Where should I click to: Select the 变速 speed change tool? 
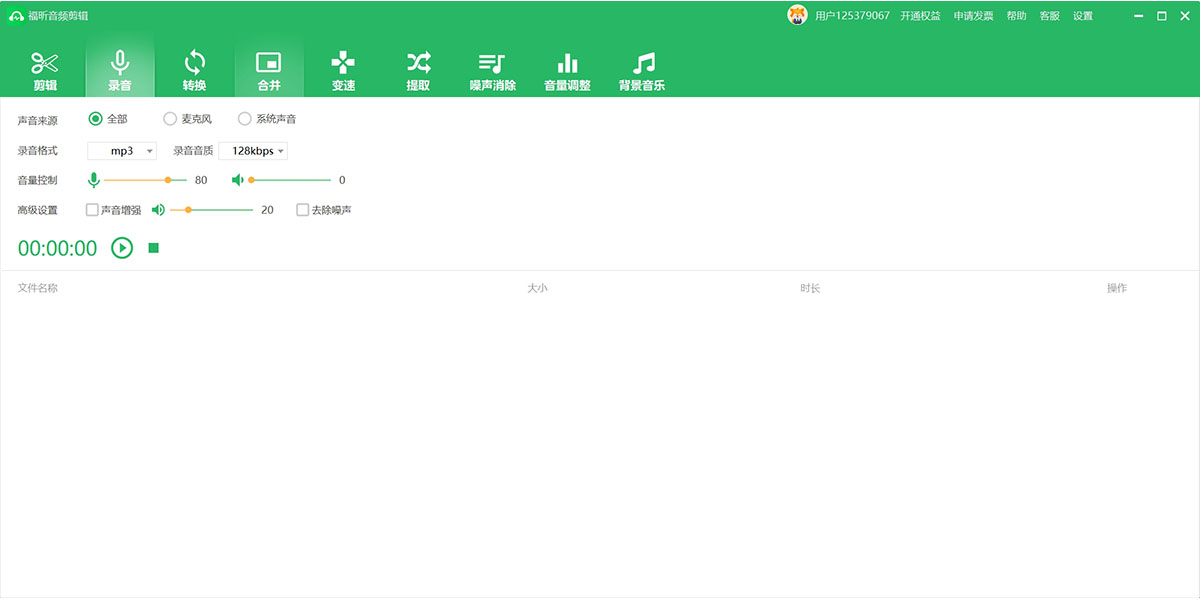pos(343,70)
